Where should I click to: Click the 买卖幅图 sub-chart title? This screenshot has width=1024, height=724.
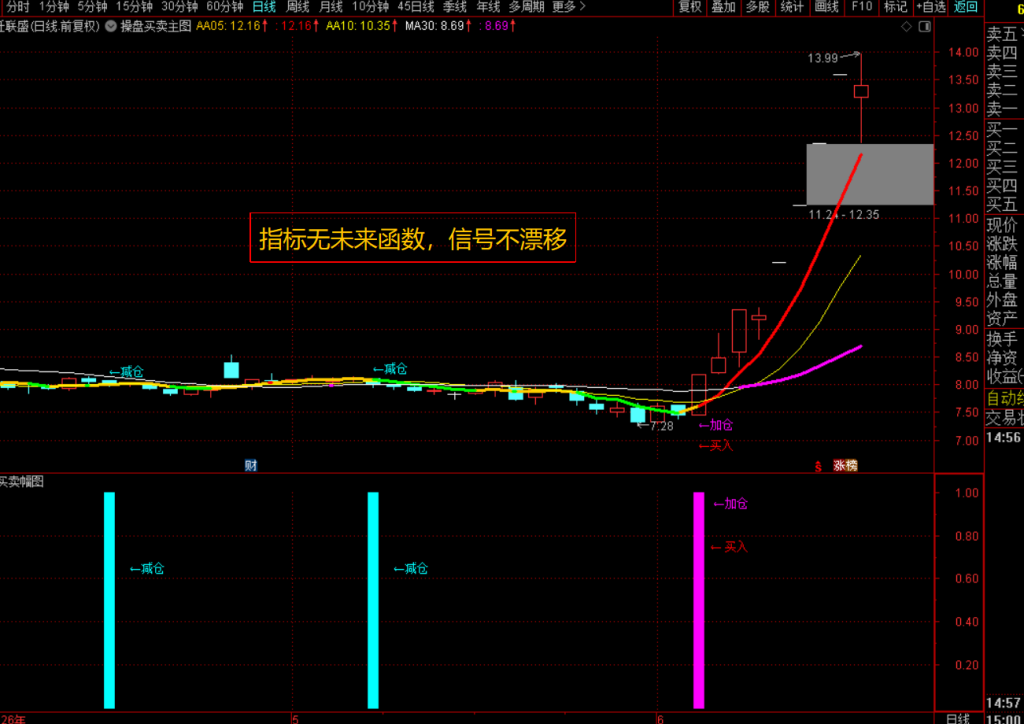click(x=22, y=481)
